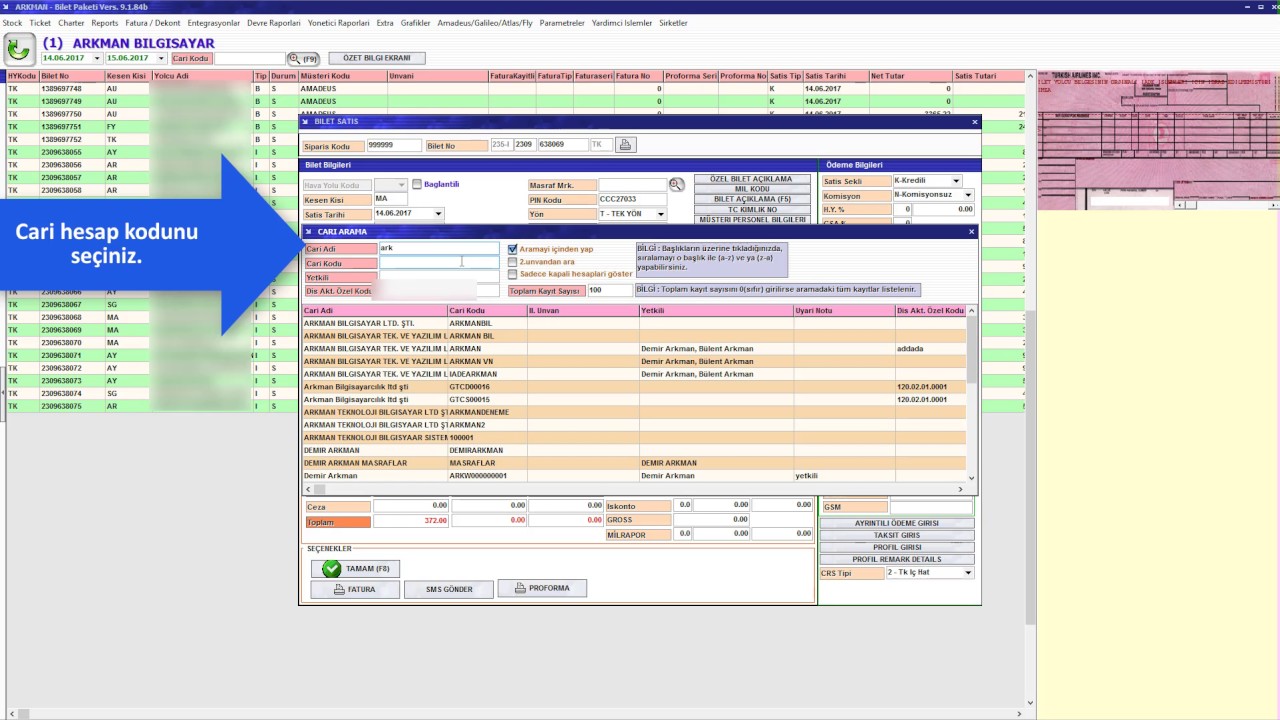The height and width of the screenshot is (720, 1280).
Task: Click the toolbar Cari Kodu input field
Action: (250, 59)
